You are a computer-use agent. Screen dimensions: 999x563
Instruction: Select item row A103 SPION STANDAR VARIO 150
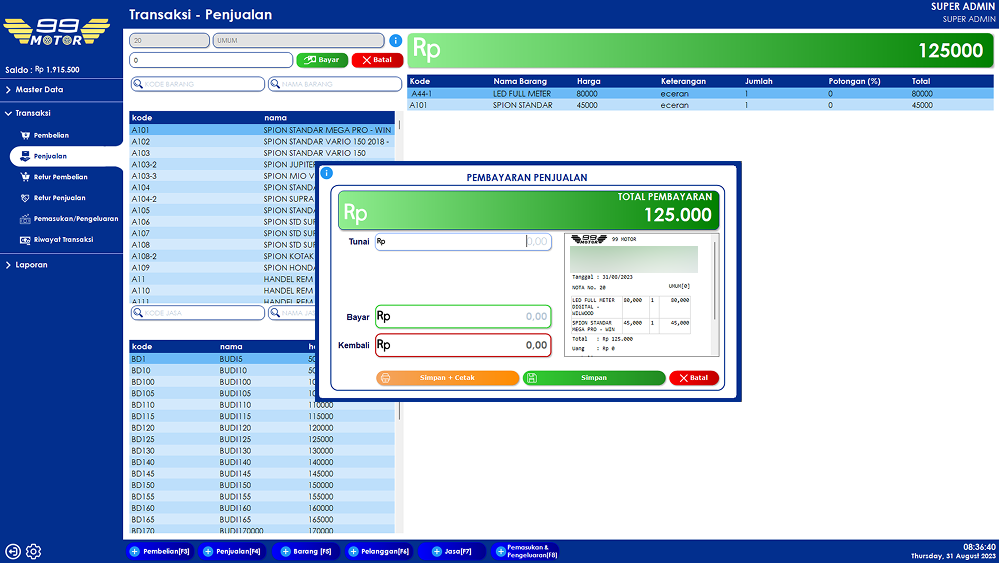click(262, 153)
